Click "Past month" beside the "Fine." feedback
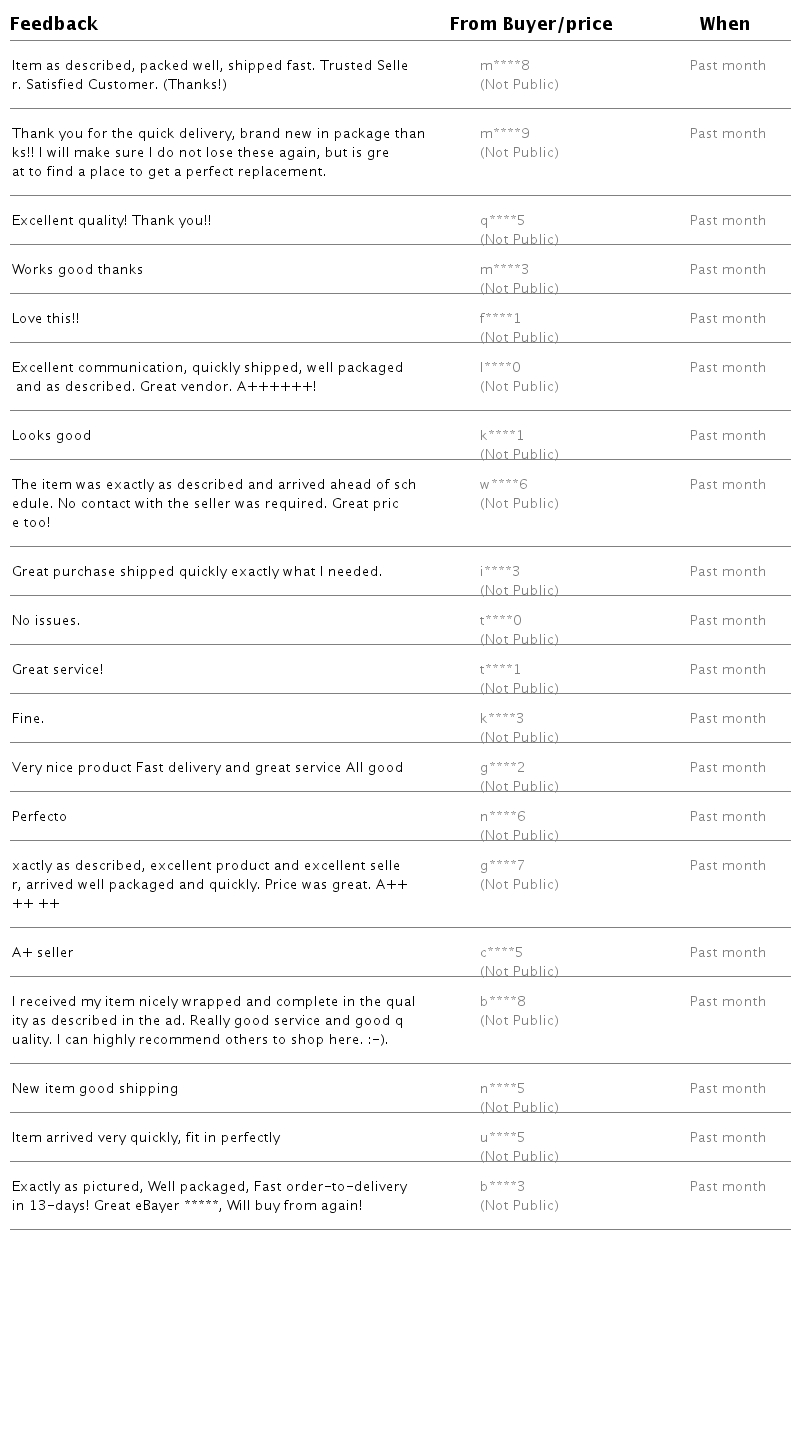Viewport: 800px width, 1452px height. click(x=727, y=719)
